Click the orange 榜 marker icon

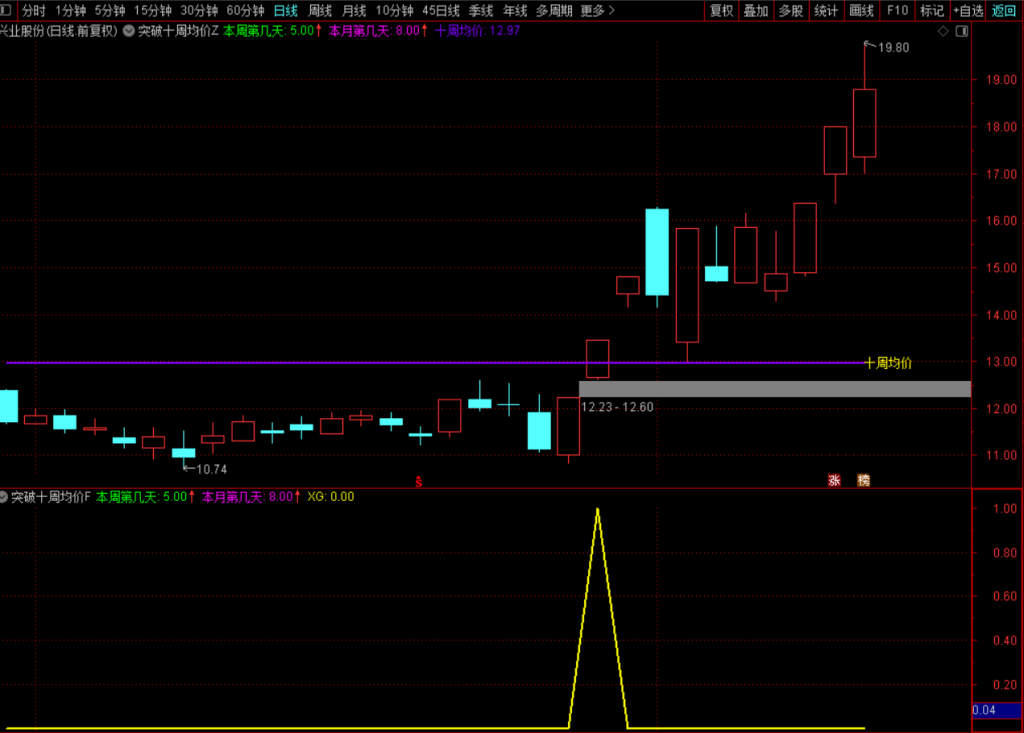[863, 480]
